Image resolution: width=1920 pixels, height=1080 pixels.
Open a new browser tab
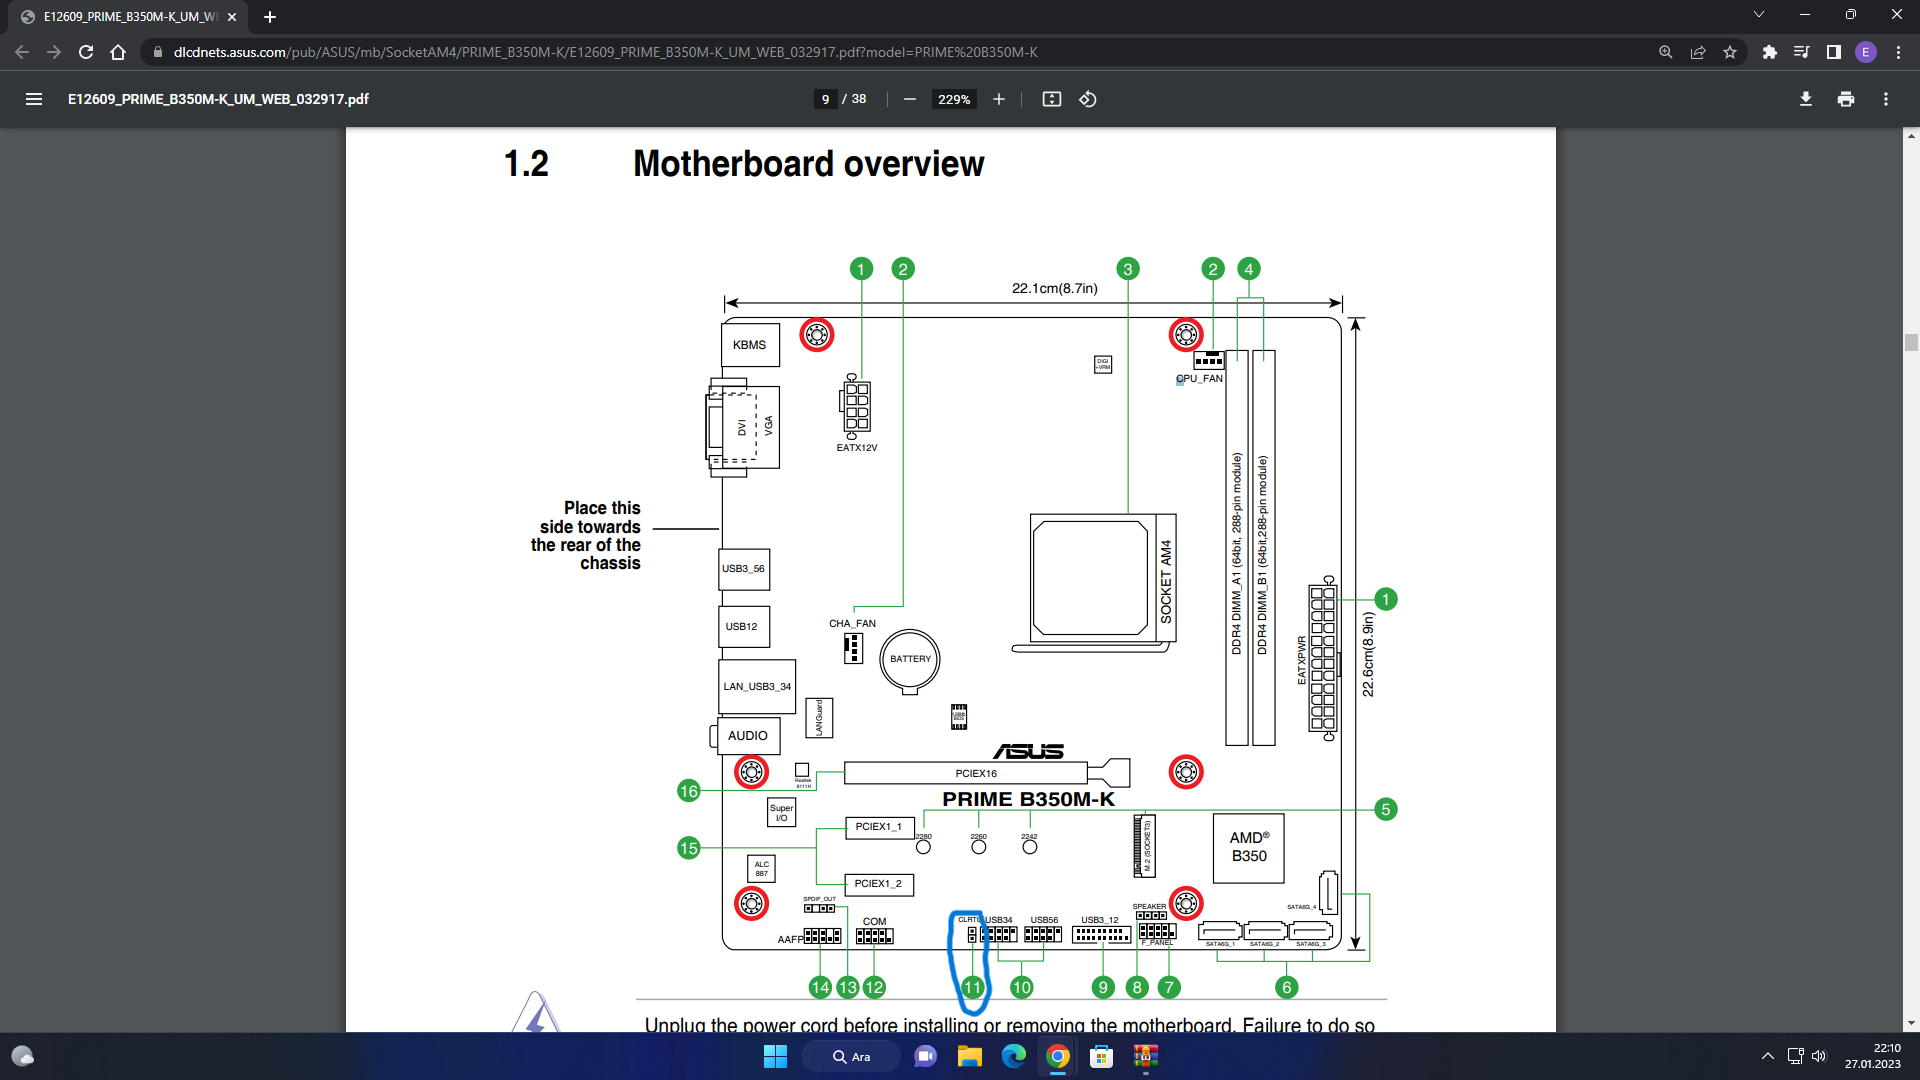point(270,17)
